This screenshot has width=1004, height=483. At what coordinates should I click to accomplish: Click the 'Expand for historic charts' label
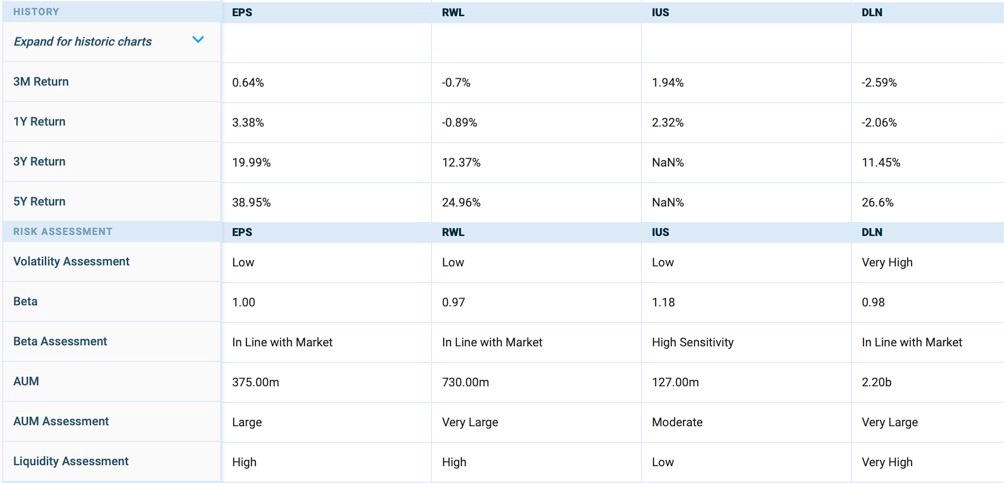tap(83, 42)
